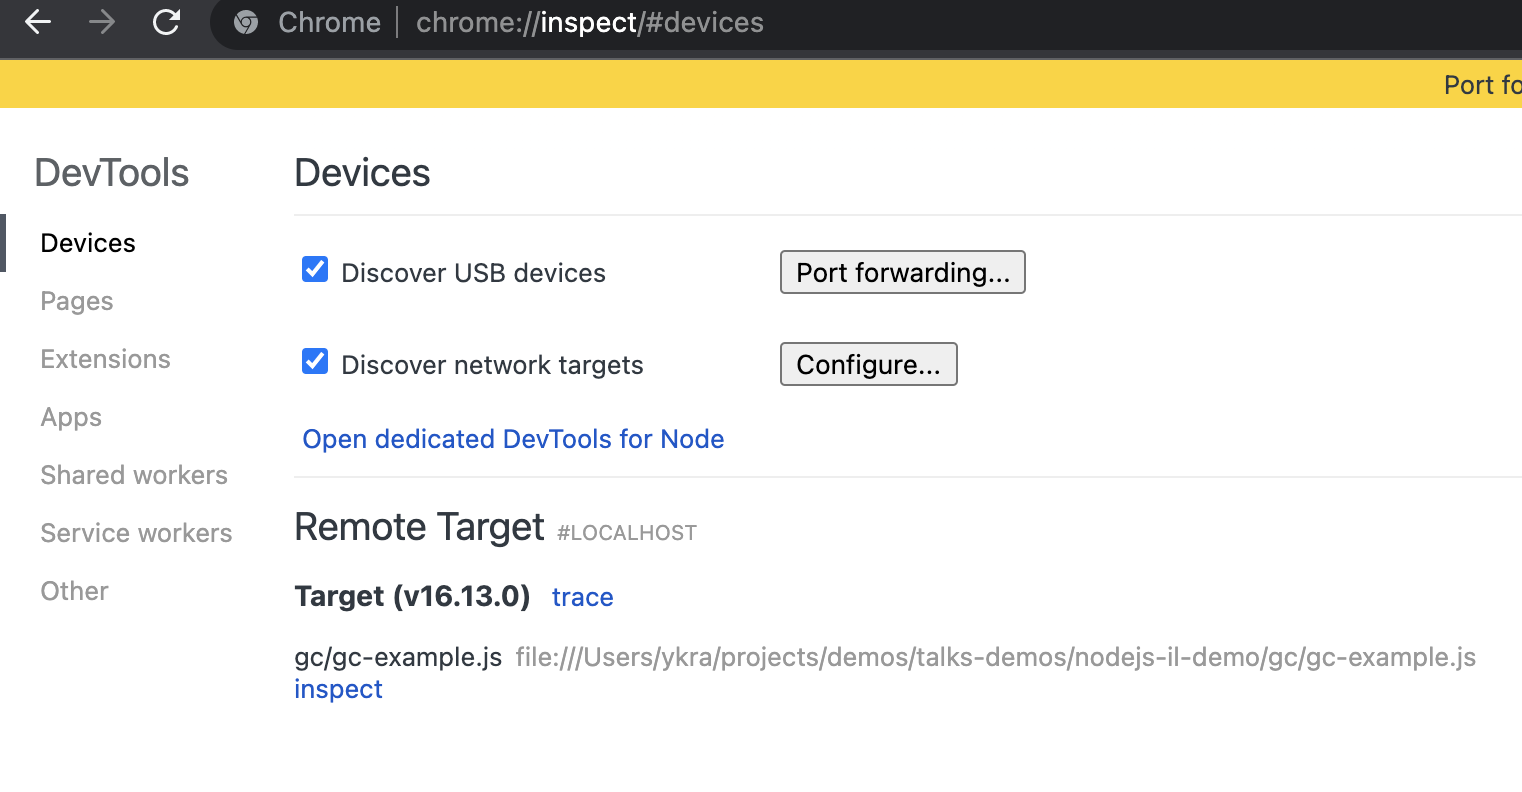The image size is (1522, 792).
Task: Open dedicated DevTools for Node
Action: pos(513,439)
